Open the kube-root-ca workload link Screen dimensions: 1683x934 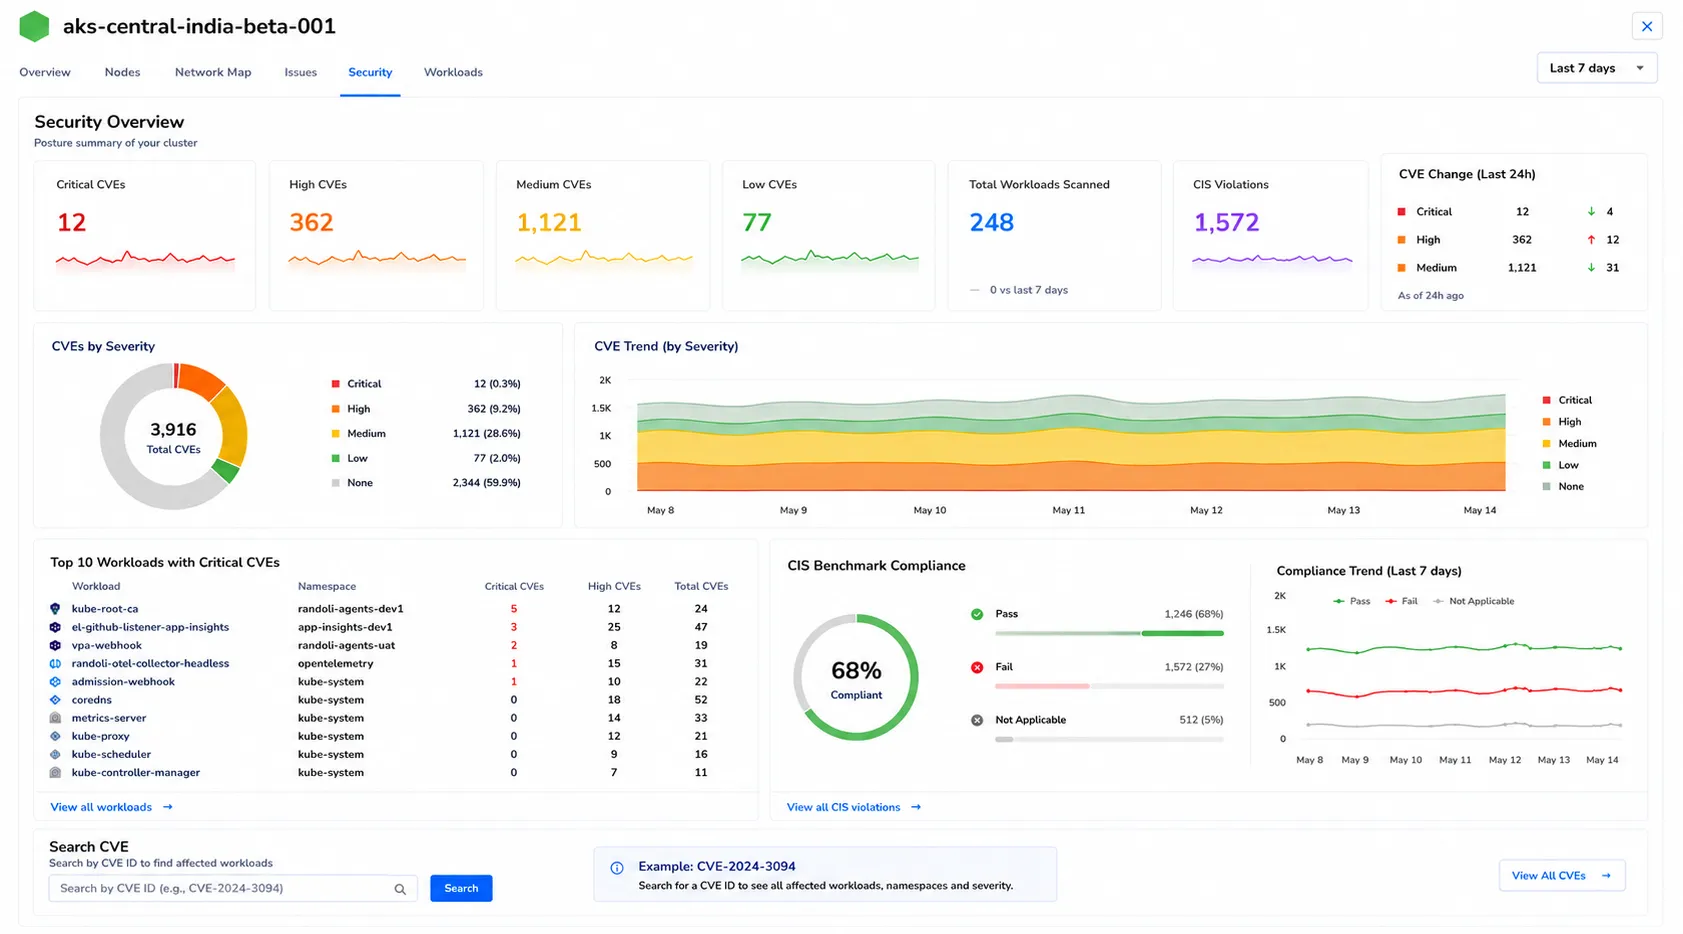[x=105, y=609]
